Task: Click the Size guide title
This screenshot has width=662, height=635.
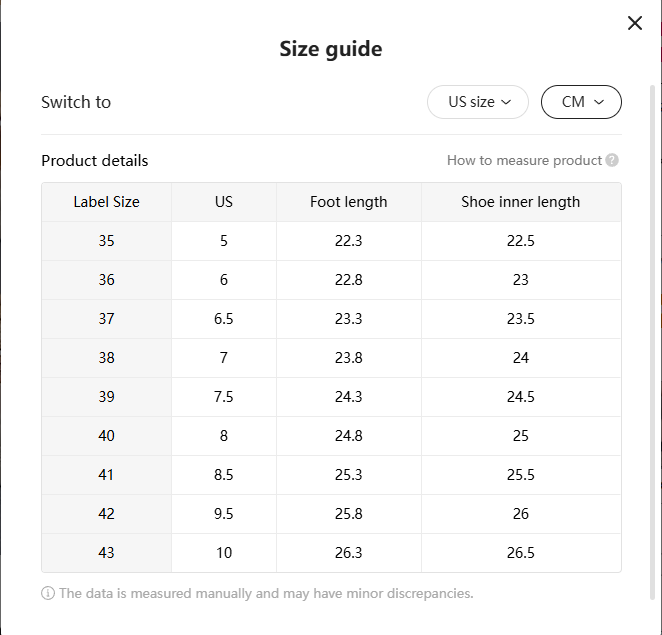Action: tap(331, 49)
